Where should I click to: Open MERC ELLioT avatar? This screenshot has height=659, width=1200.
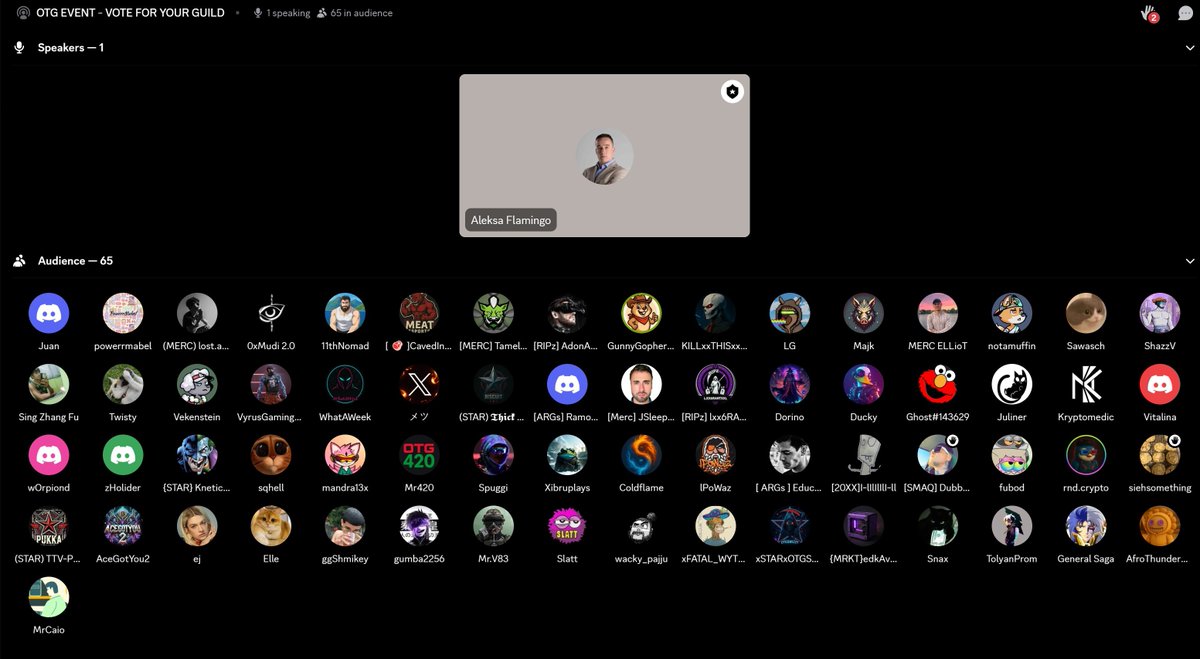point(937,313)
